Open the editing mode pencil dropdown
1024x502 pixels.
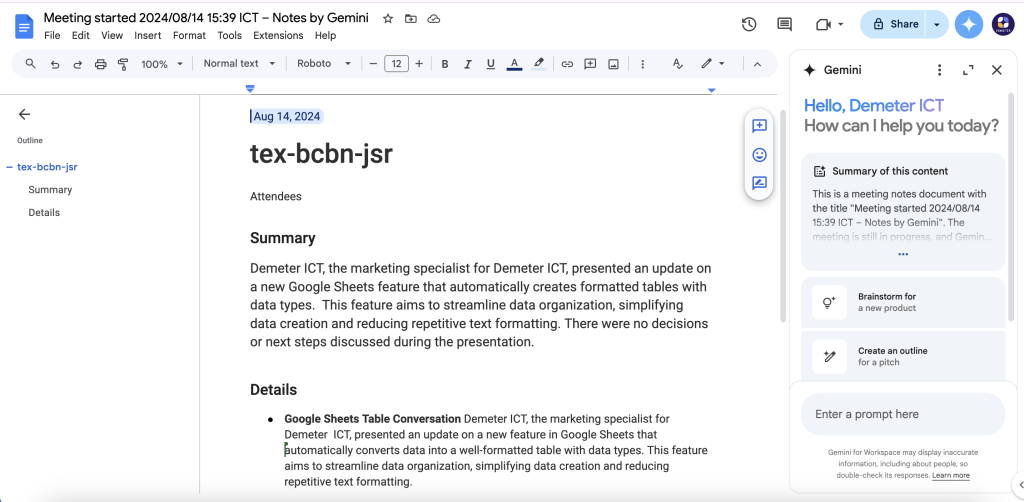[x=712, y=63]
